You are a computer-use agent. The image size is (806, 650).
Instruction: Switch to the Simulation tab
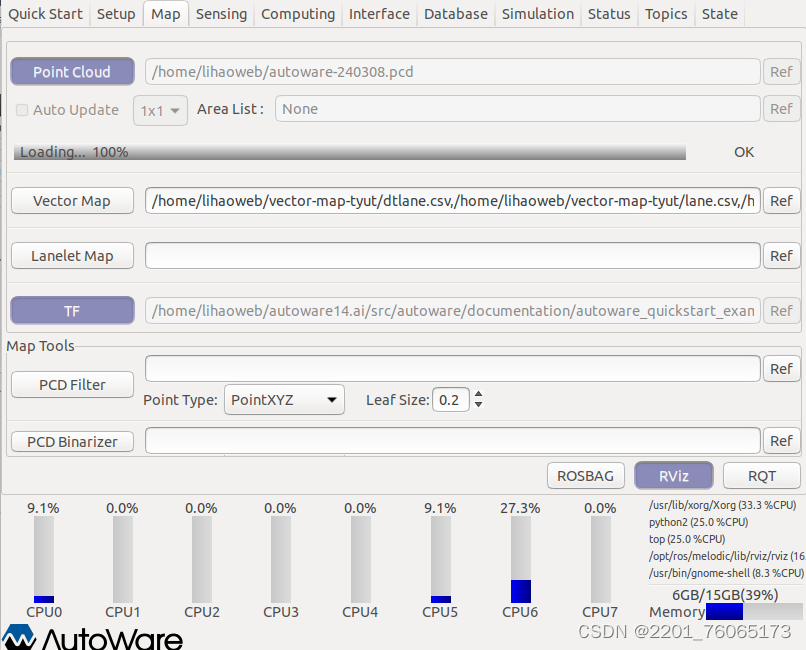537,14
